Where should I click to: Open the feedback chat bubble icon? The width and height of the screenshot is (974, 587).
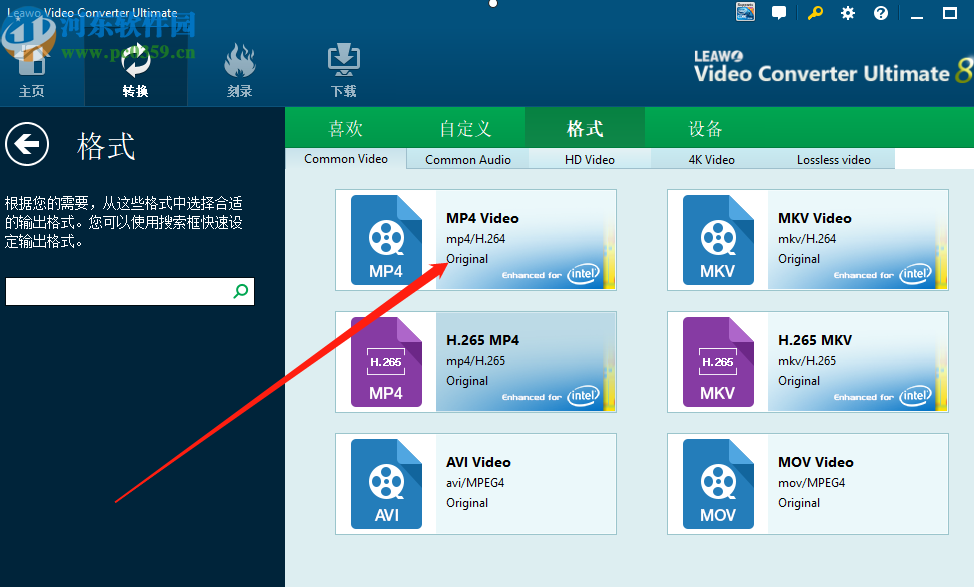pos(778,13)
